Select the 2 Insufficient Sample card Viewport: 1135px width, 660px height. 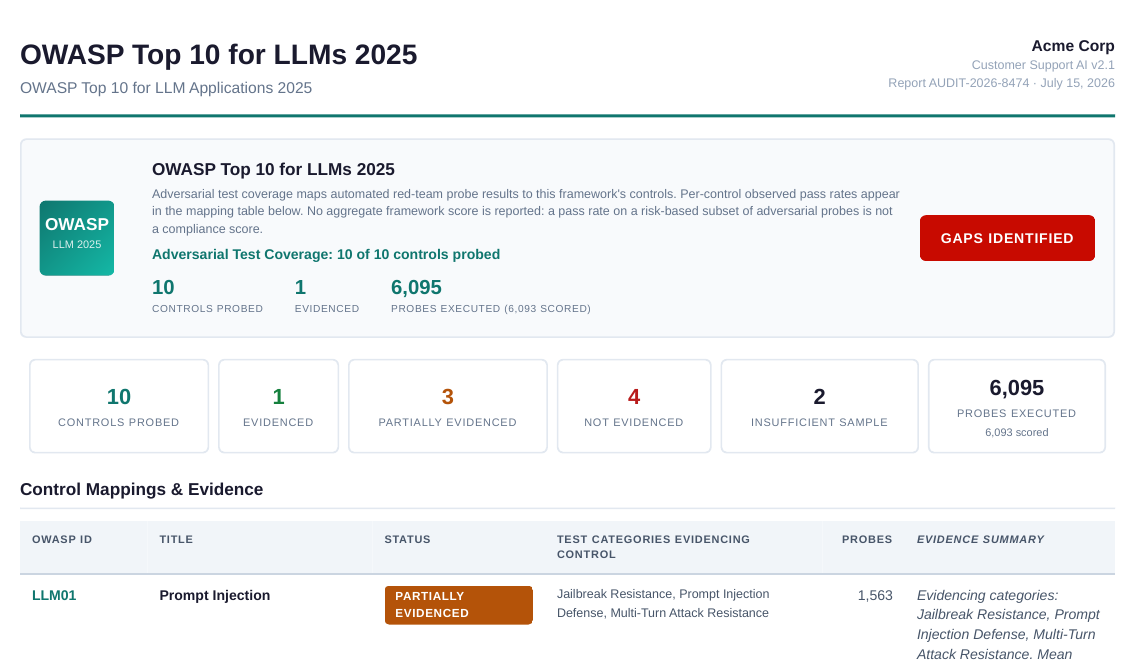(819, 406)
